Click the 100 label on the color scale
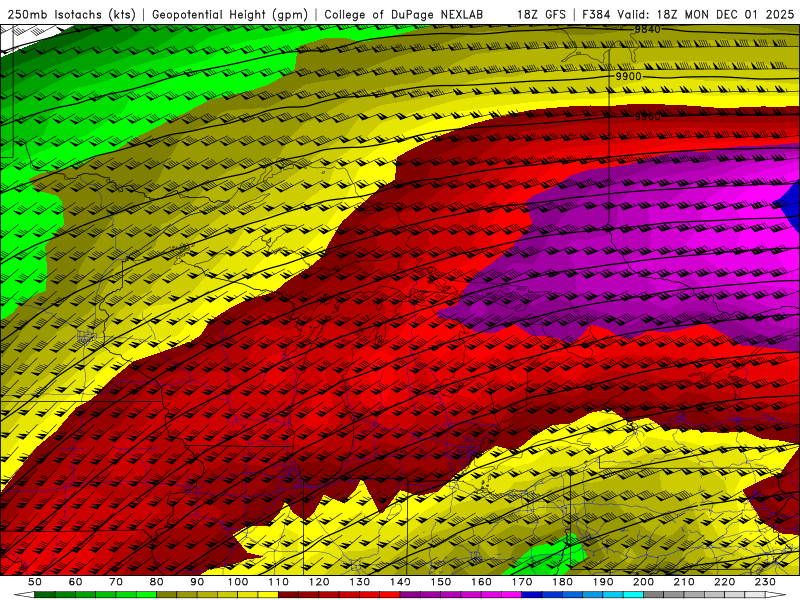The width and height of the screenshot is (800, 600). tap(238, 582)
